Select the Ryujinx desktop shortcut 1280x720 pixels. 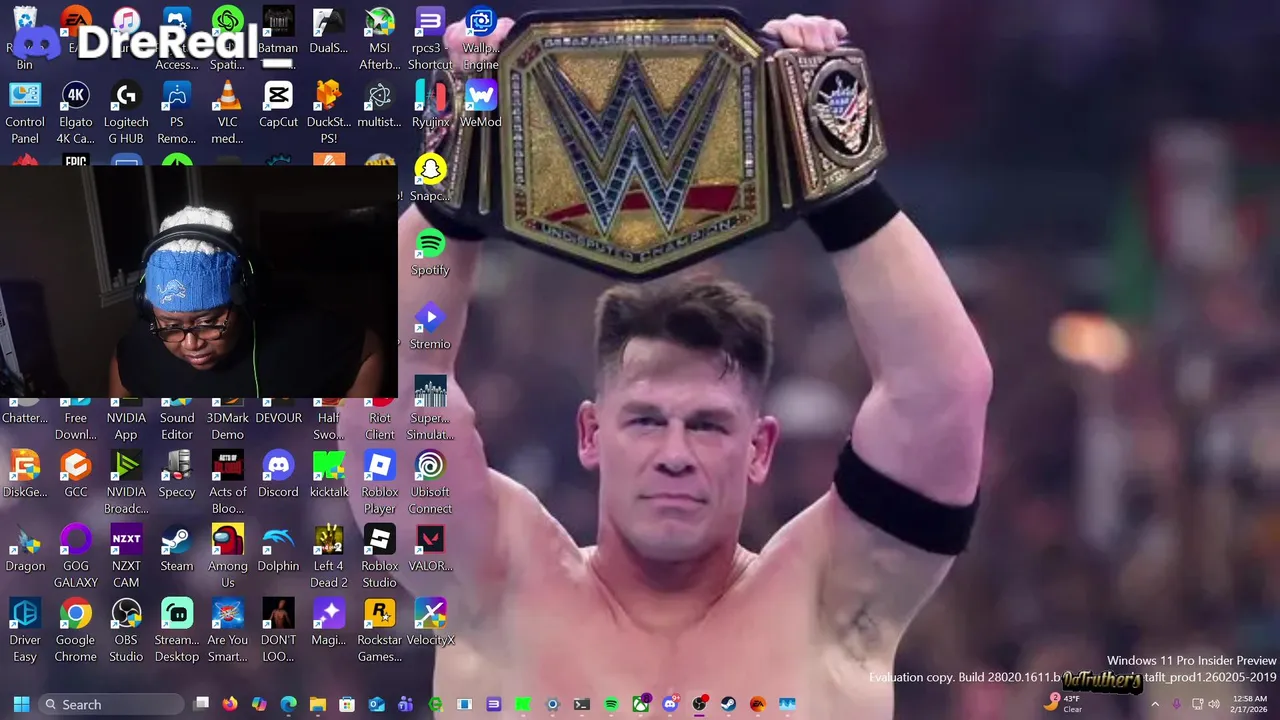(430, 105)
